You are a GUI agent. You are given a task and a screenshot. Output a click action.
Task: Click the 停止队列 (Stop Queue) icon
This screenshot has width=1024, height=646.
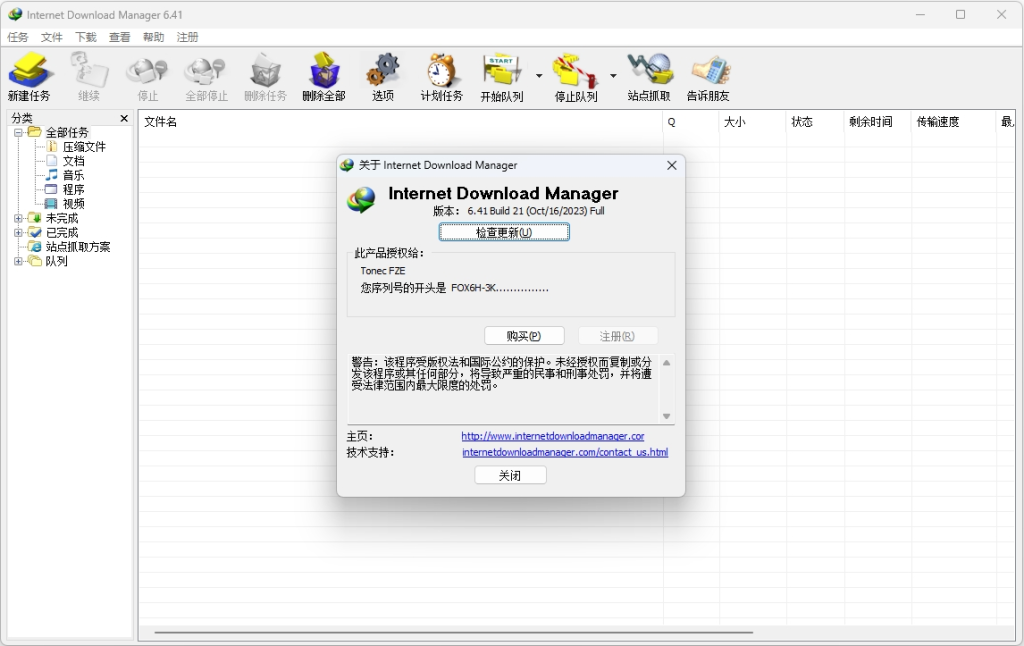click(x=573, y=75)
